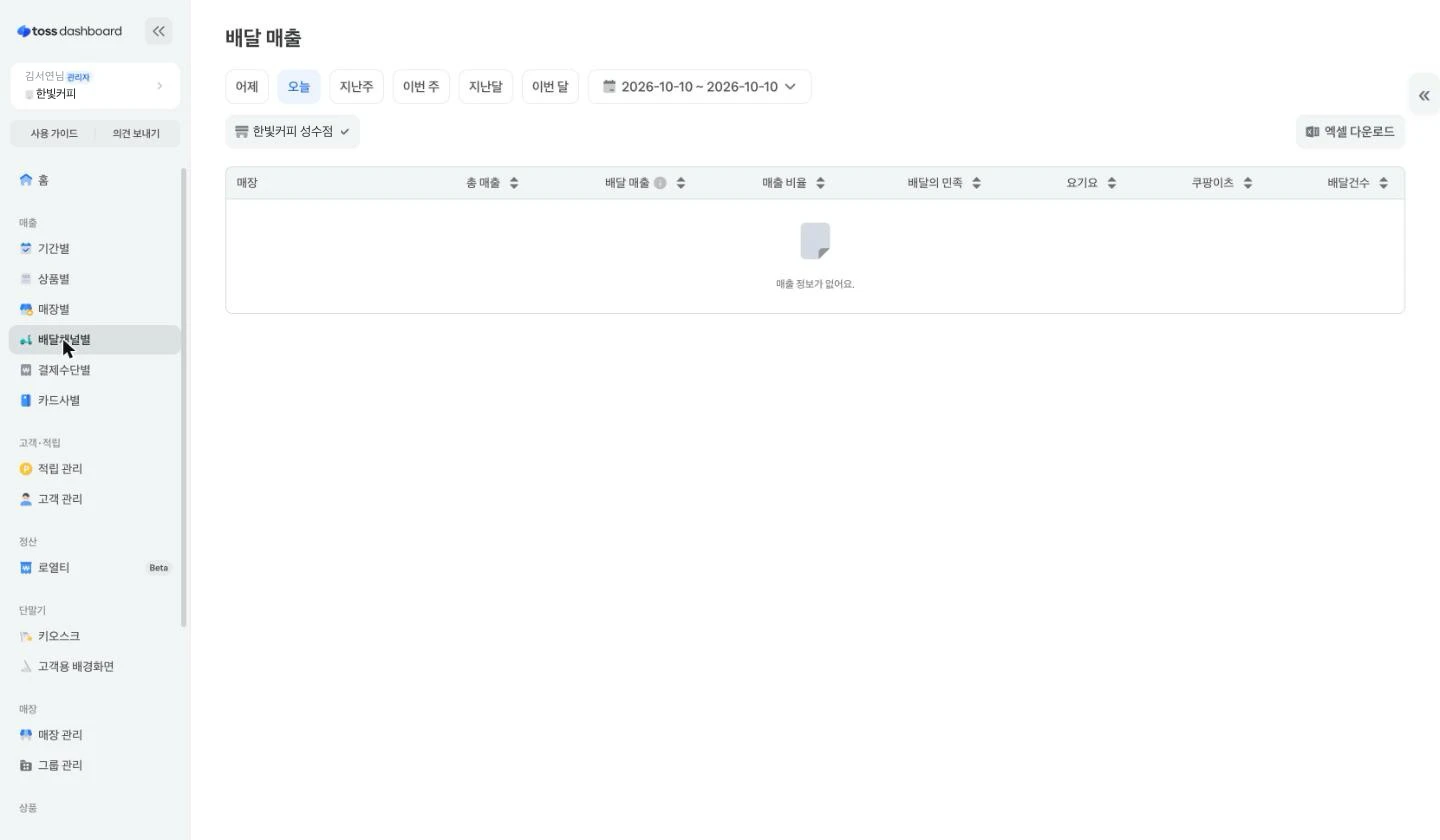The height and width of the screenshot is (840, 1440).
Task: Select the 이번 주 date filter
Action: coord(421,86)
